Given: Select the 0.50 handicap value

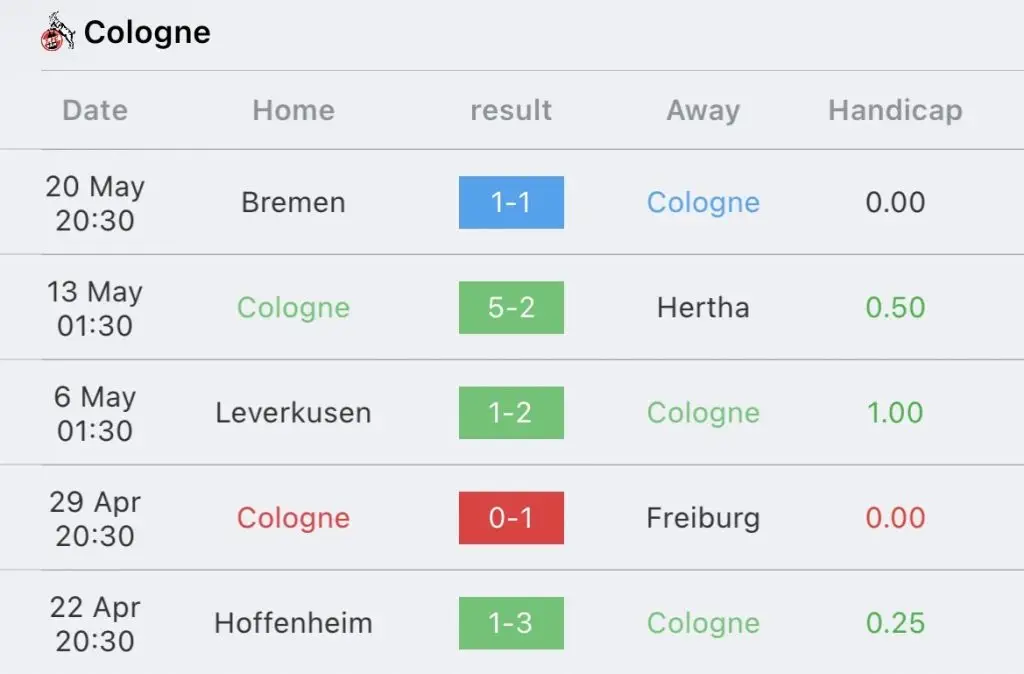Looking at the screenshot, I should [895, 308].
